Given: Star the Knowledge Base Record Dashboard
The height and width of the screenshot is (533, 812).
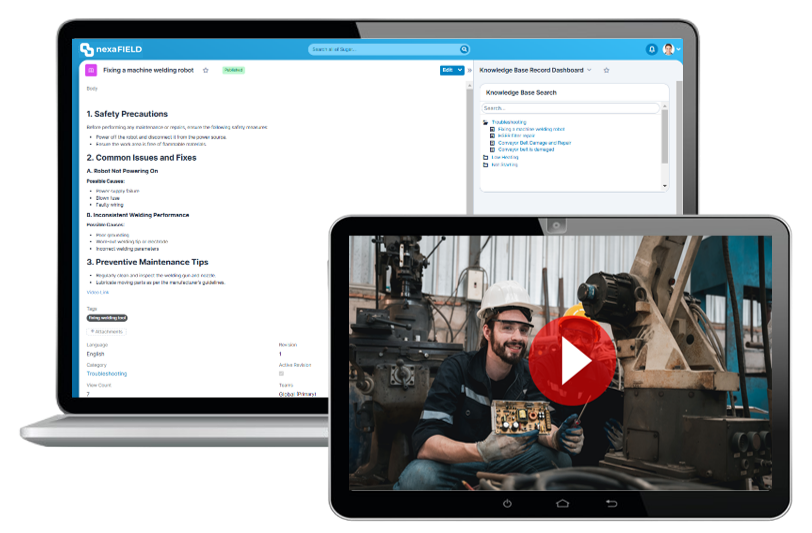Looking at the screenshot, I should click(x=606, y=70).
